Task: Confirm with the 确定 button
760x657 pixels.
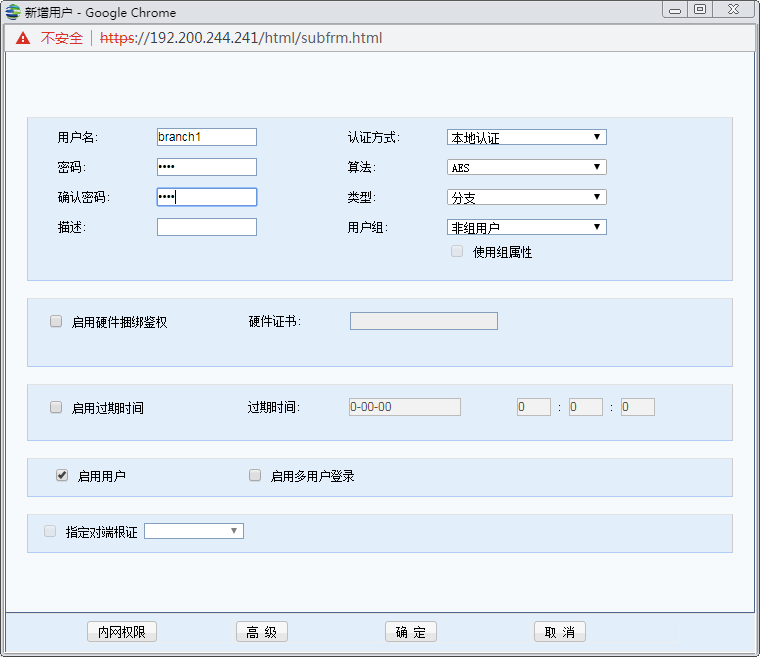Action: coord(411,632)
